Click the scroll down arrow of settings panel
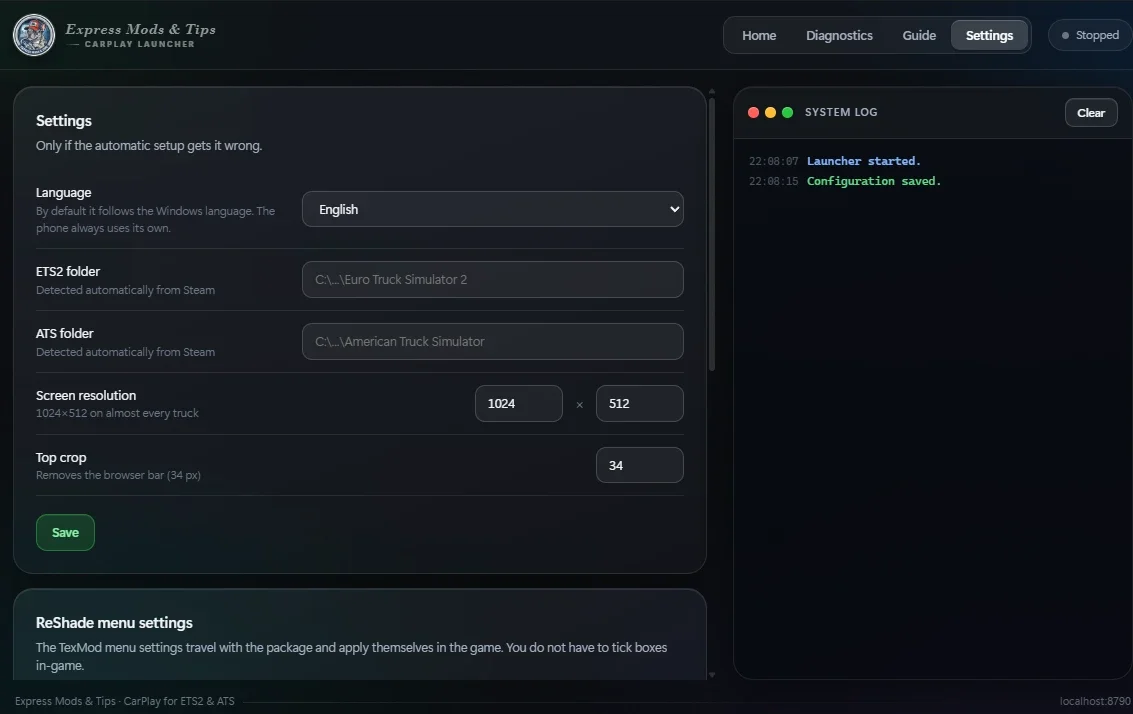 click(x=712, y=674)
